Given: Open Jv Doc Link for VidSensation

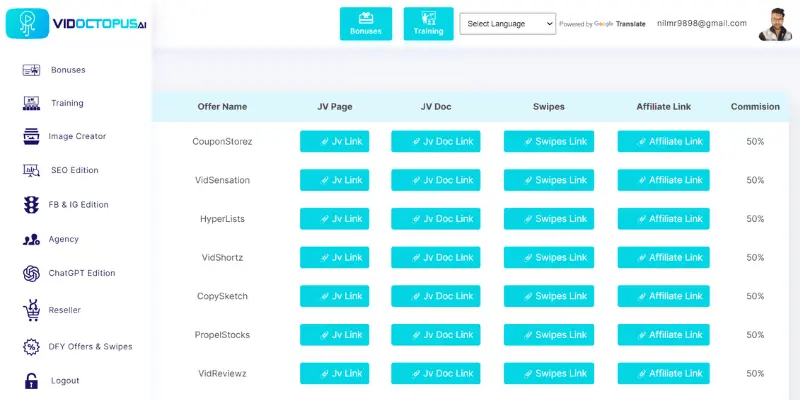Looking at the screenshot, I should tap(436, 180).
